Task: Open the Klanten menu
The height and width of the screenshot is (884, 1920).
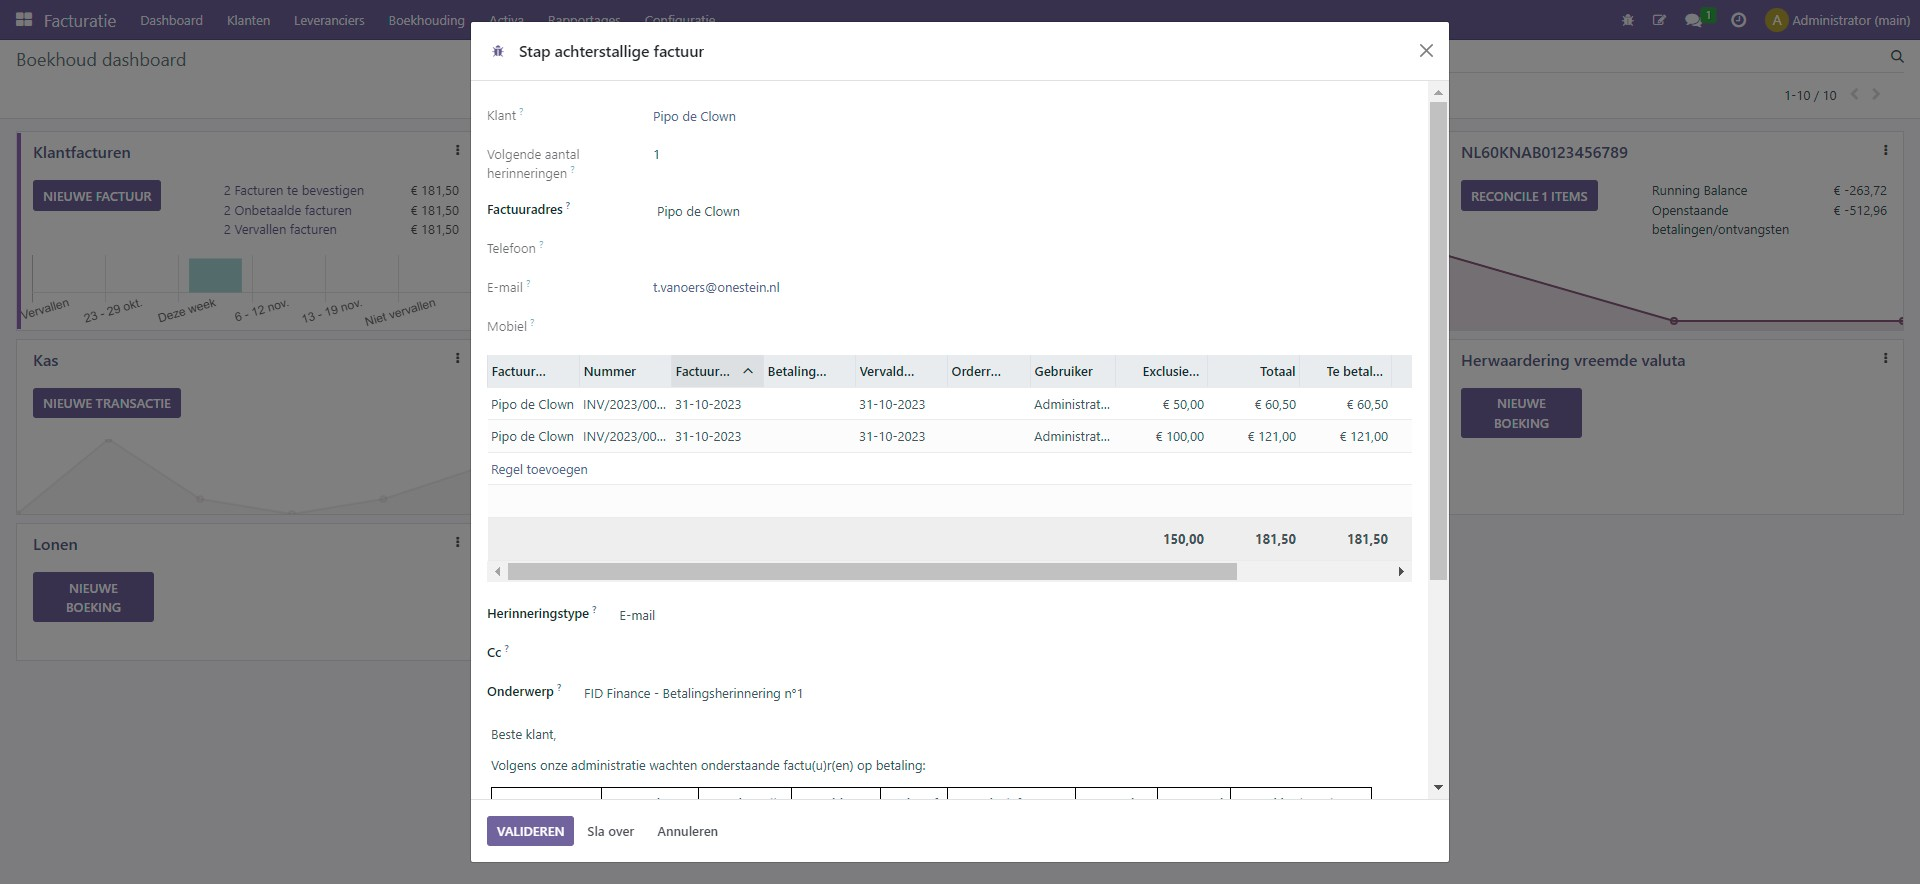Action: 248,20
